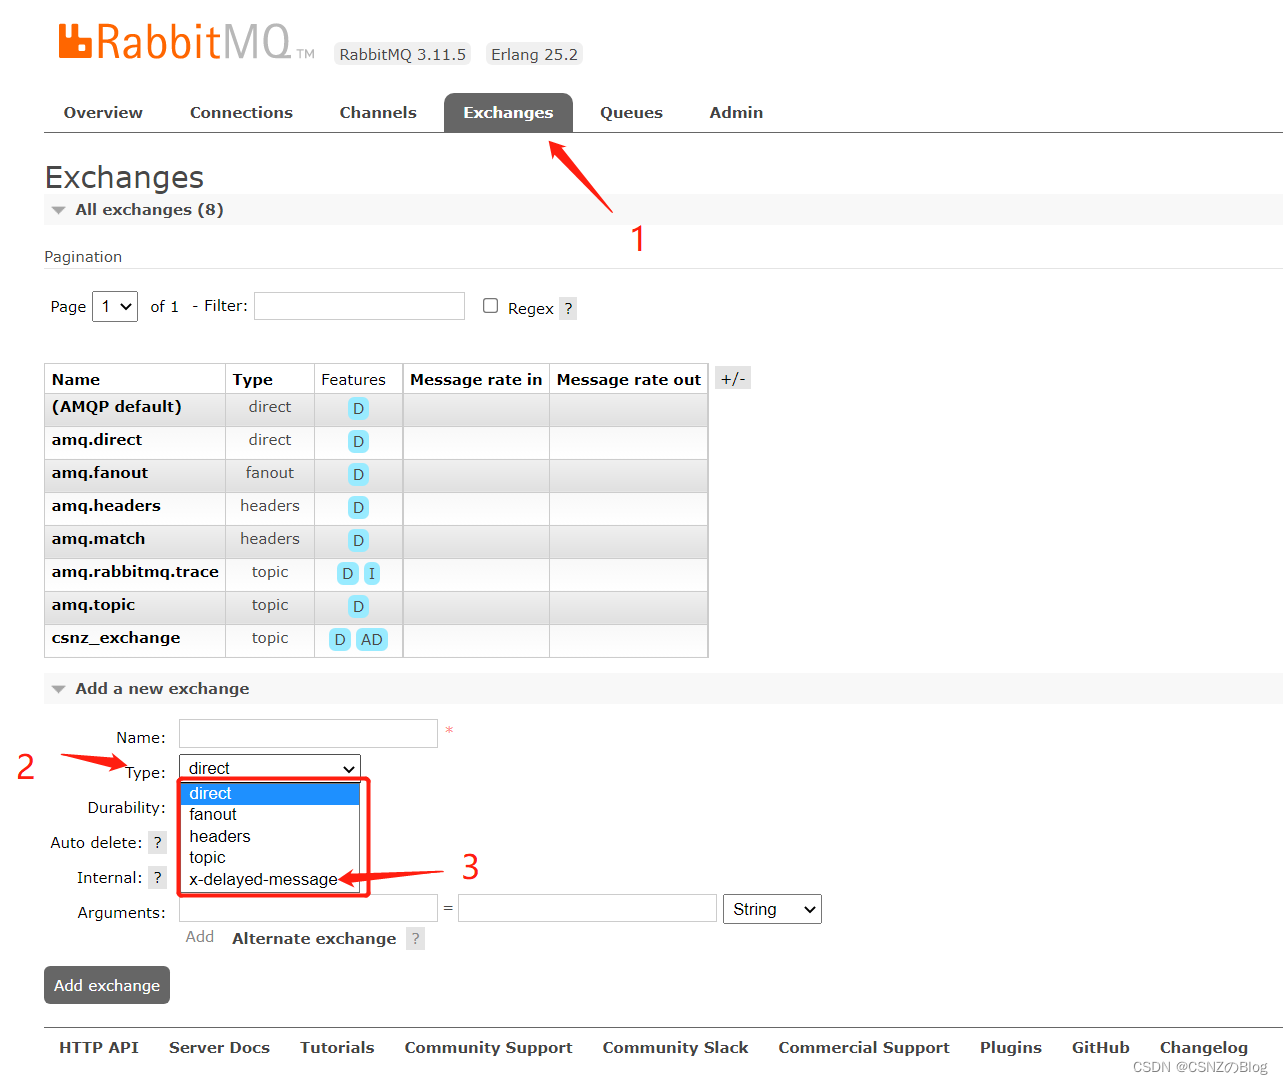Click the Regex help question mark
The width and height of the screenshot is (1283, 1084).
(x=568, y=308)
